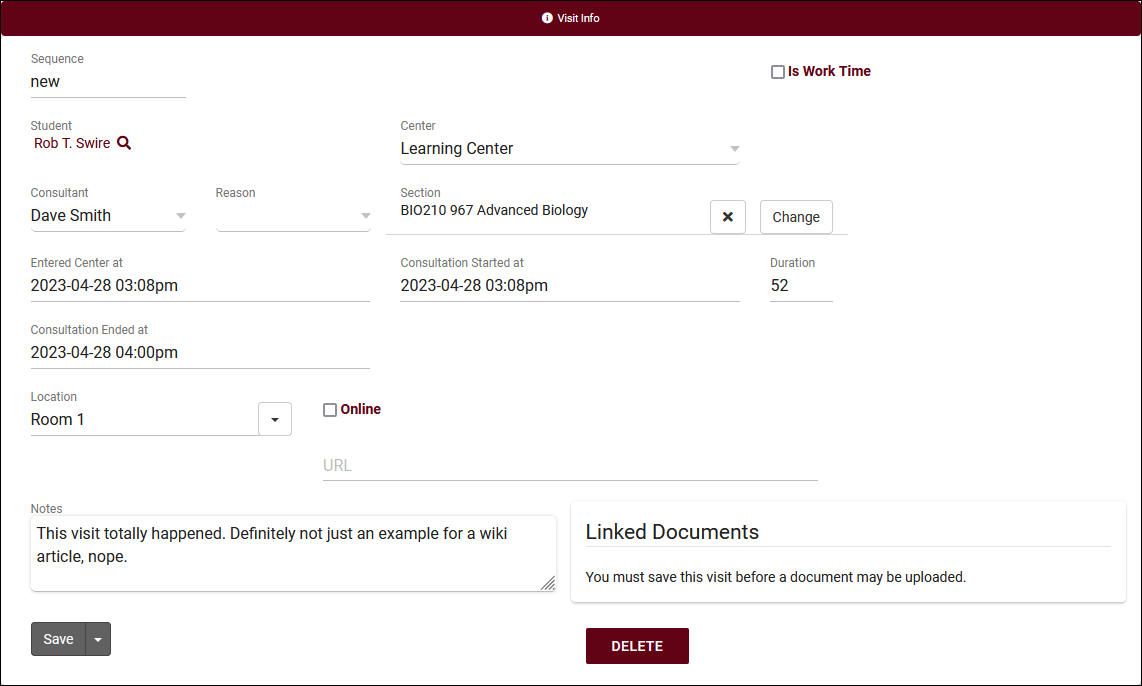Image resolution: width=1142 pixels, height=686 pixels.
Task: Click the Visit Info icon in header
Action: [x=547, y=18]
